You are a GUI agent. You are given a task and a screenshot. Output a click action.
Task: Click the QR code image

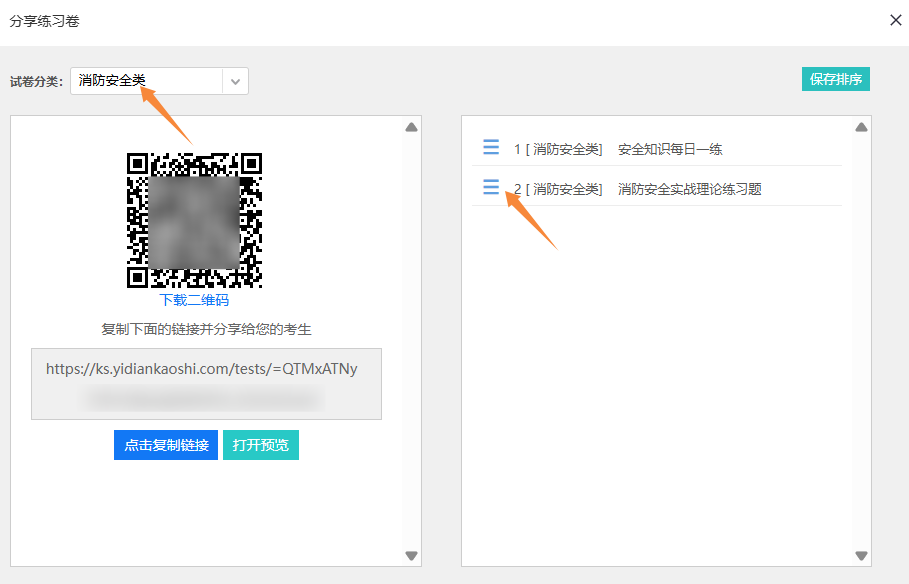pos(194,221)
